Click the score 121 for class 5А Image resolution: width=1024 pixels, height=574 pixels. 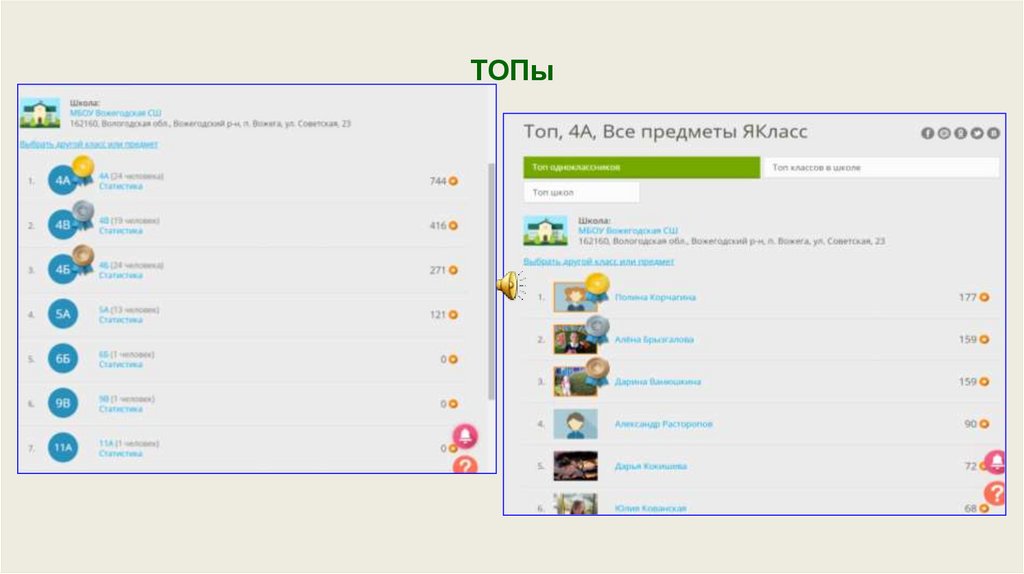coord(438,314)
